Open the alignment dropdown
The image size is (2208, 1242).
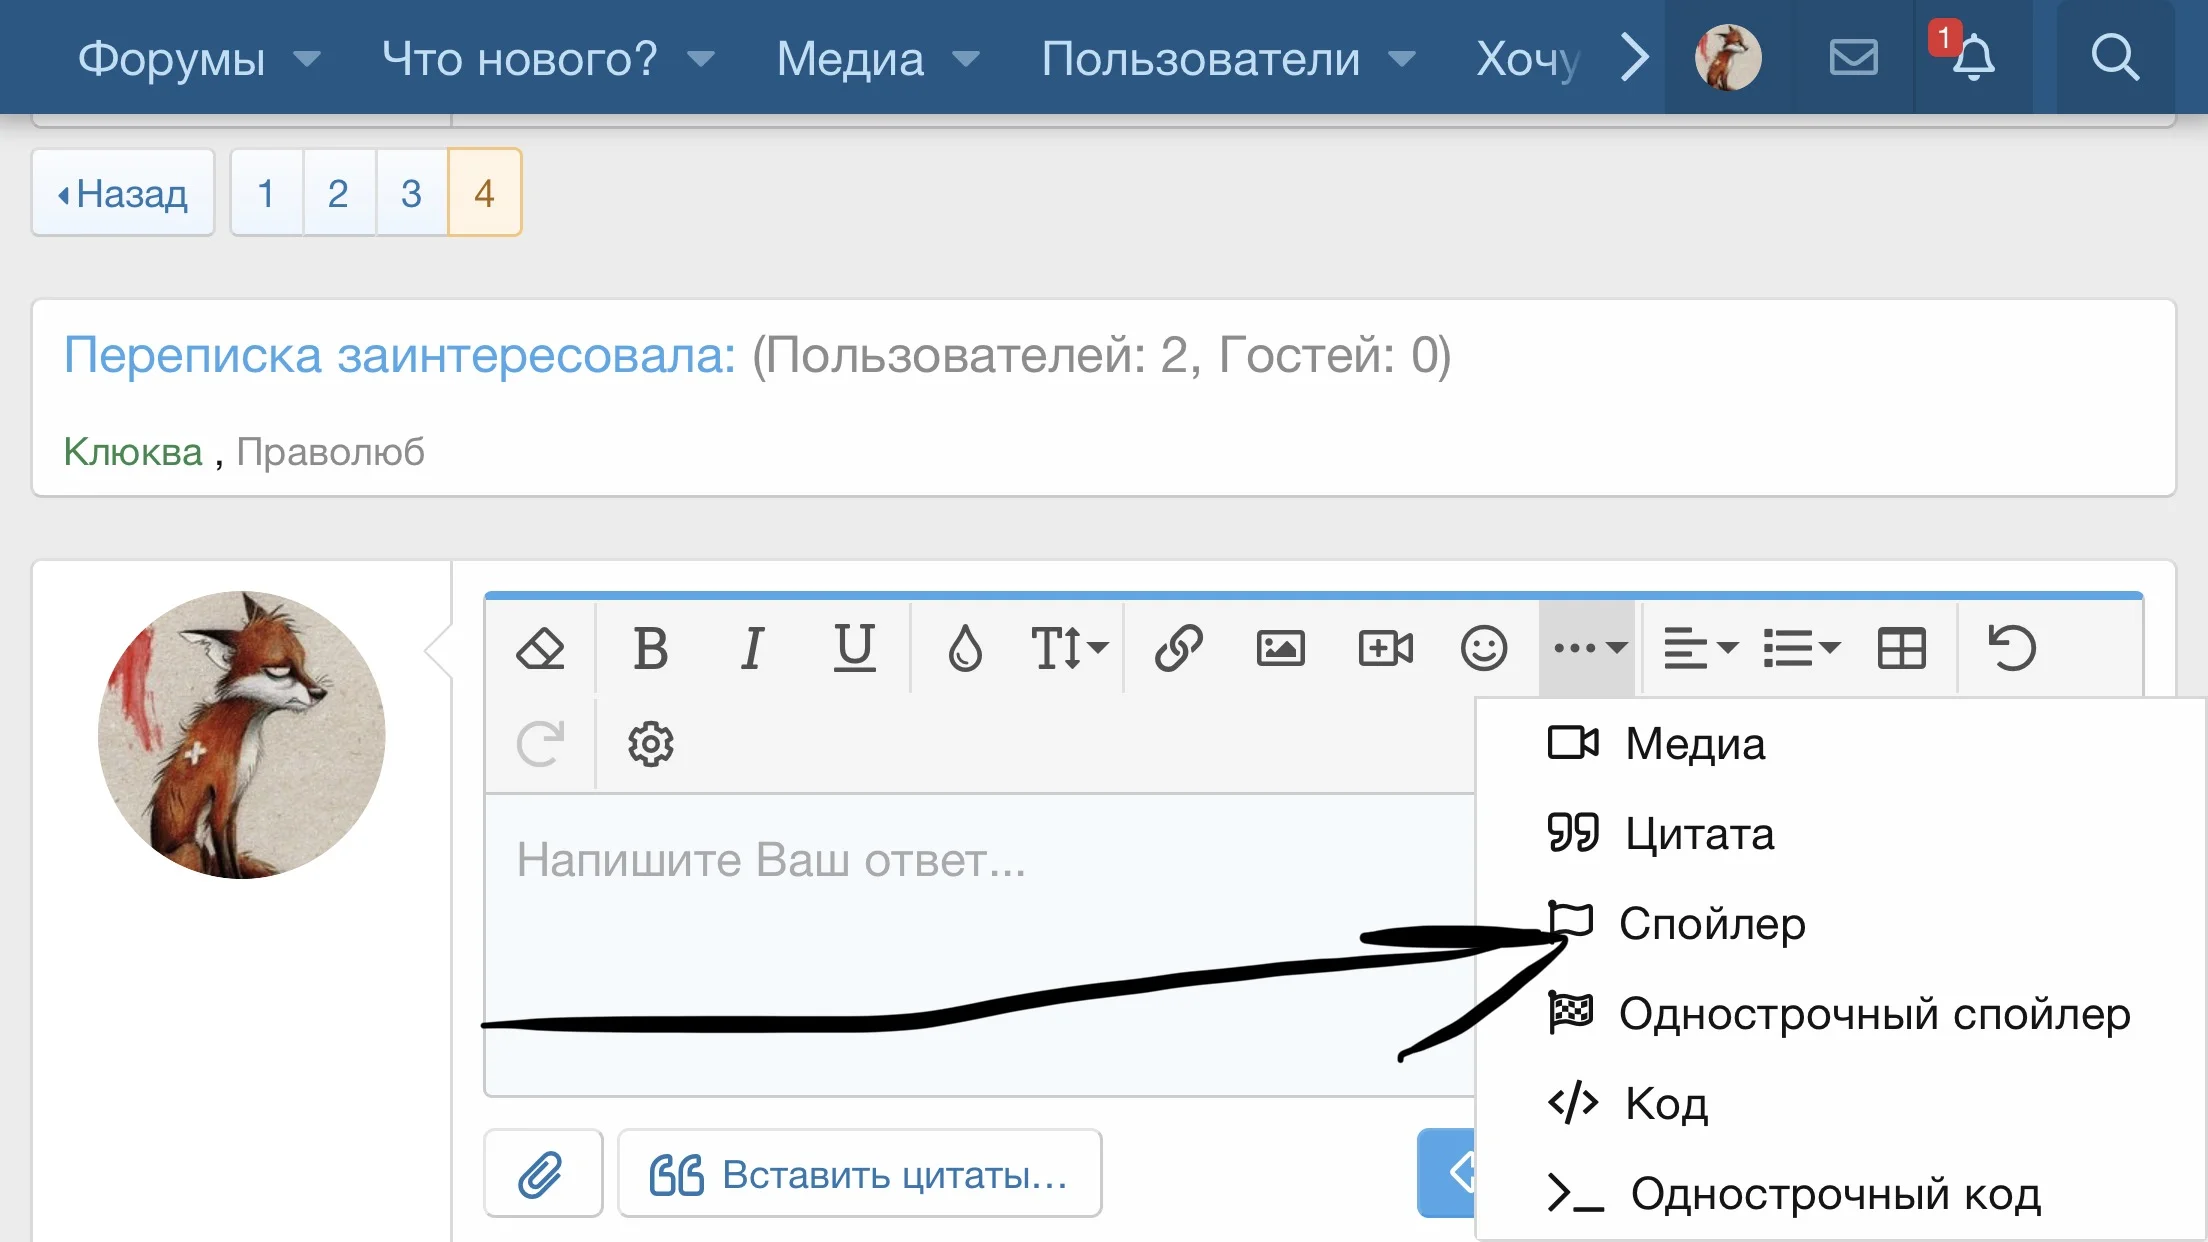[1700, 648]
